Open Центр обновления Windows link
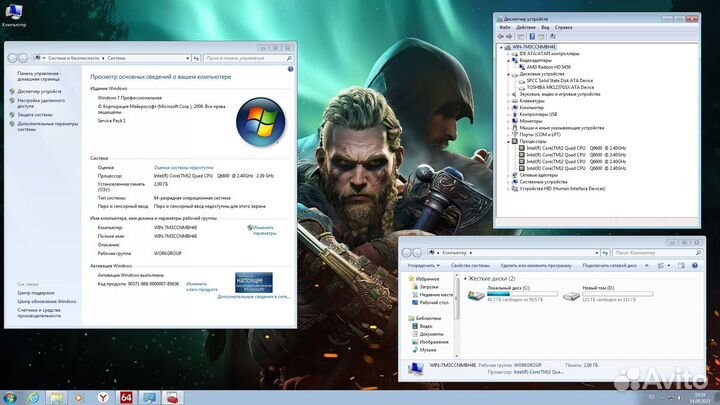720x405 pixels. (47, 302)
